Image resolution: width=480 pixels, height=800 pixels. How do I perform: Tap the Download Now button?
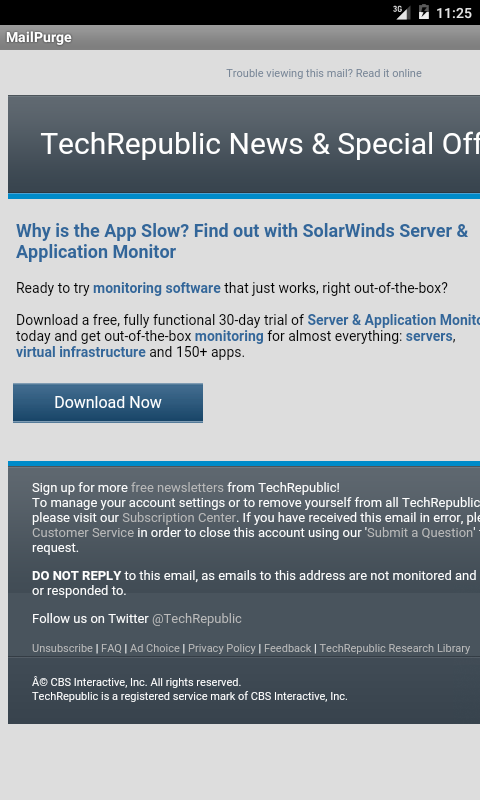108,403
